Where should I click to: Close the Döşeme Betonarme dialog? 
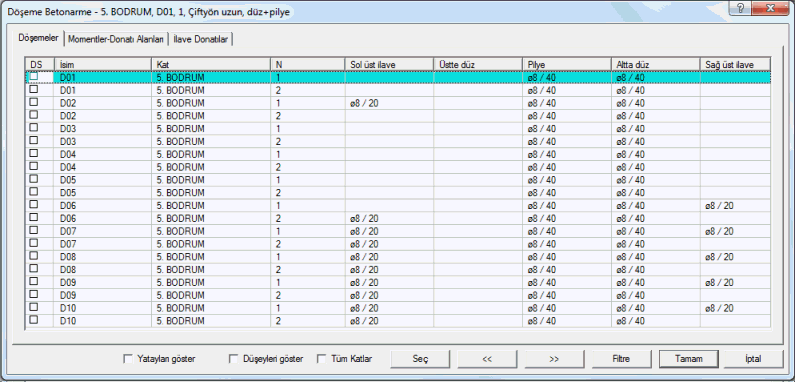[x=770, y=9]
